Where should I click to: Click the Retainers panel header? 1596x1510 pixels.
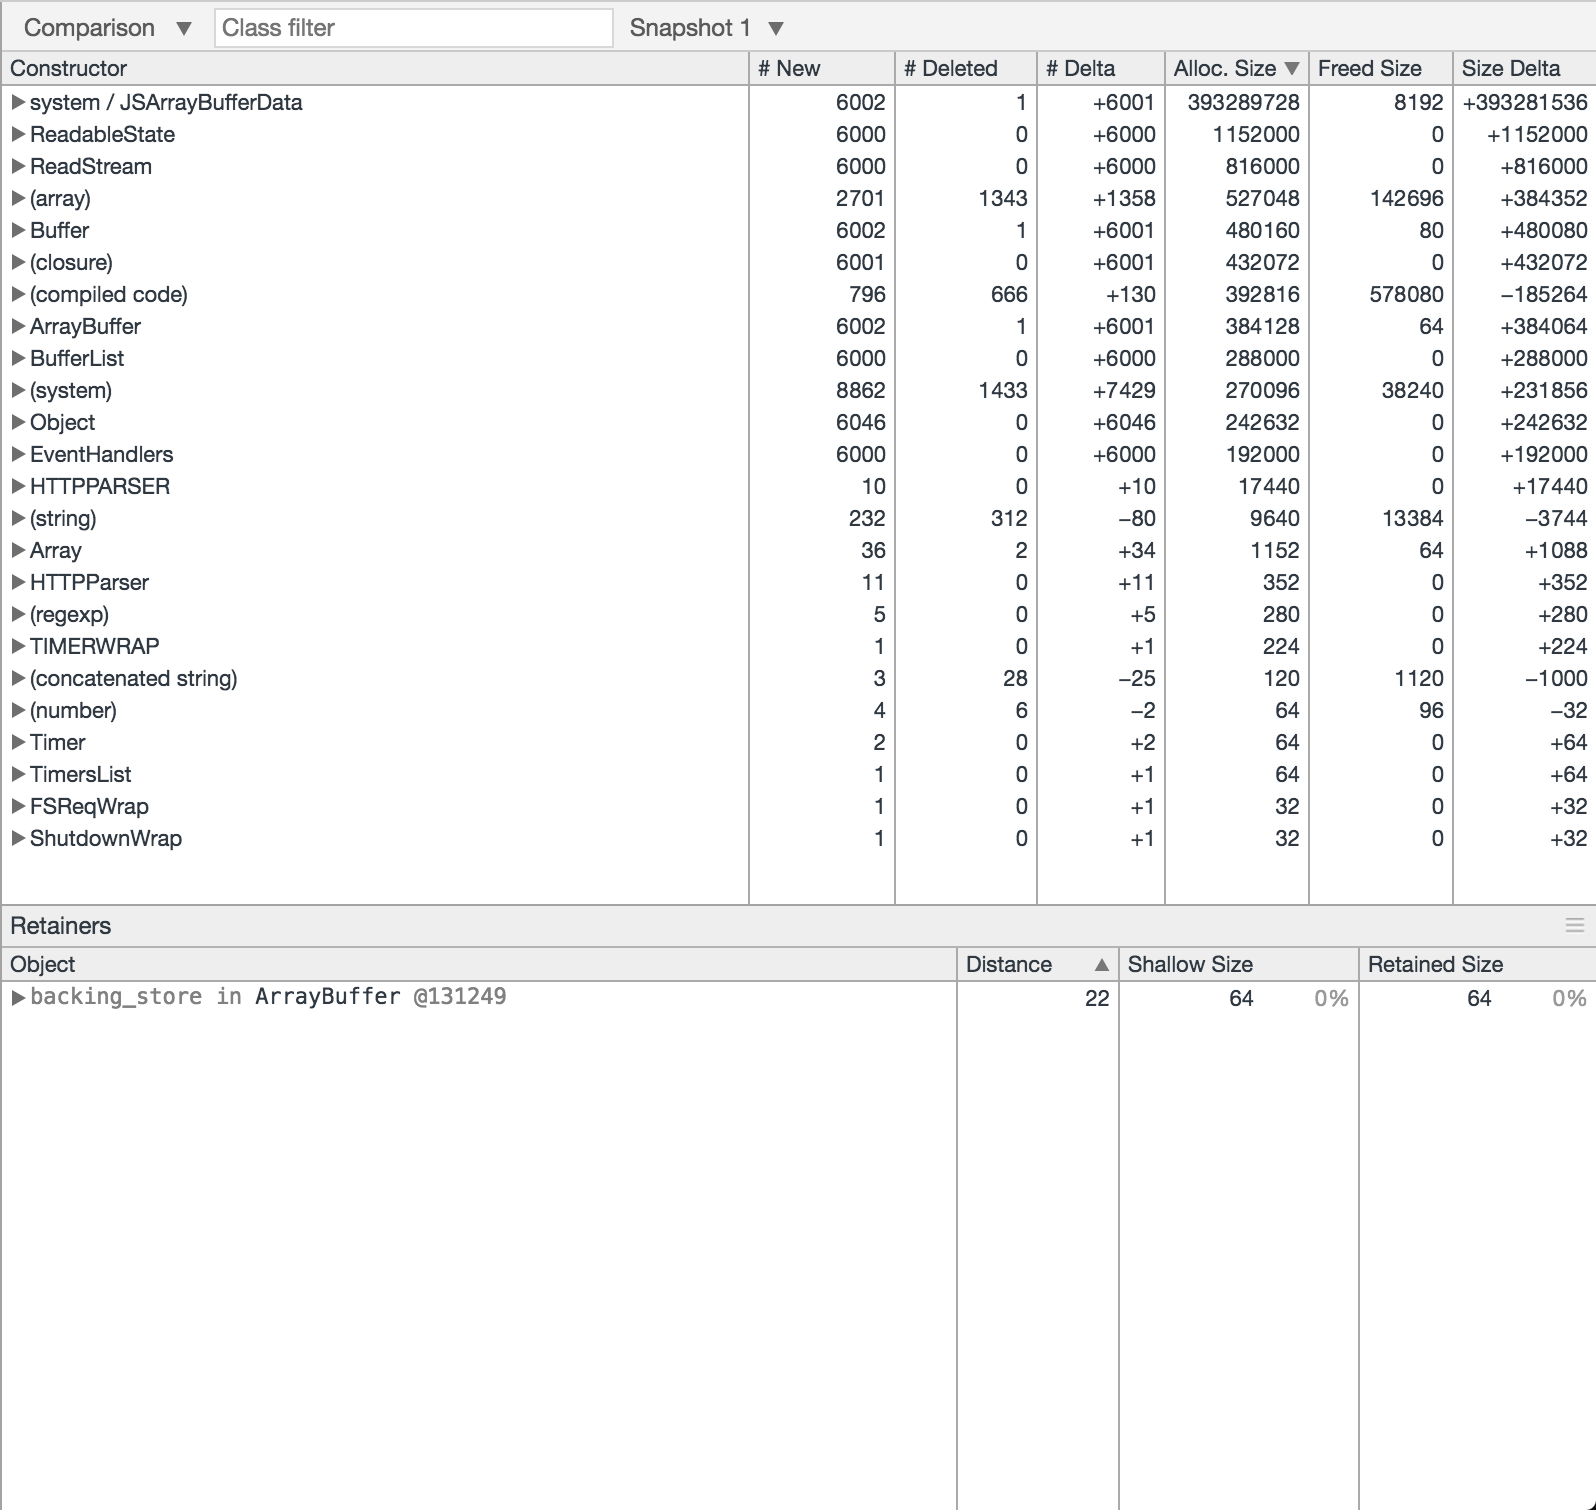click(x=798, y=926)
